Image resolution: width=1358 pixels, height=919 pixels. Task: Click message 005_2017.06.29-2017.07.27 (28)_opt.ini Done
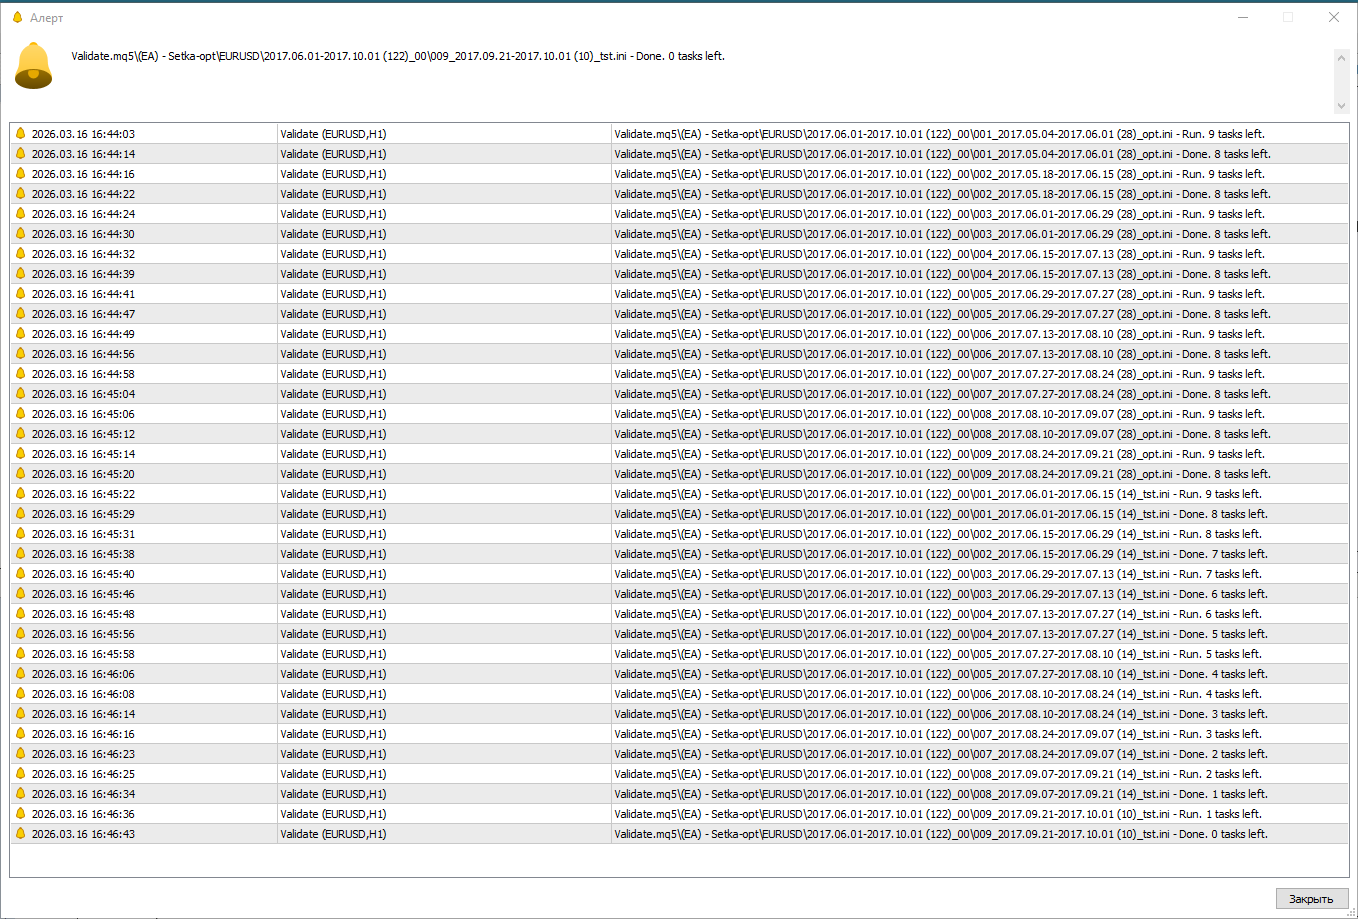(942, 314)
